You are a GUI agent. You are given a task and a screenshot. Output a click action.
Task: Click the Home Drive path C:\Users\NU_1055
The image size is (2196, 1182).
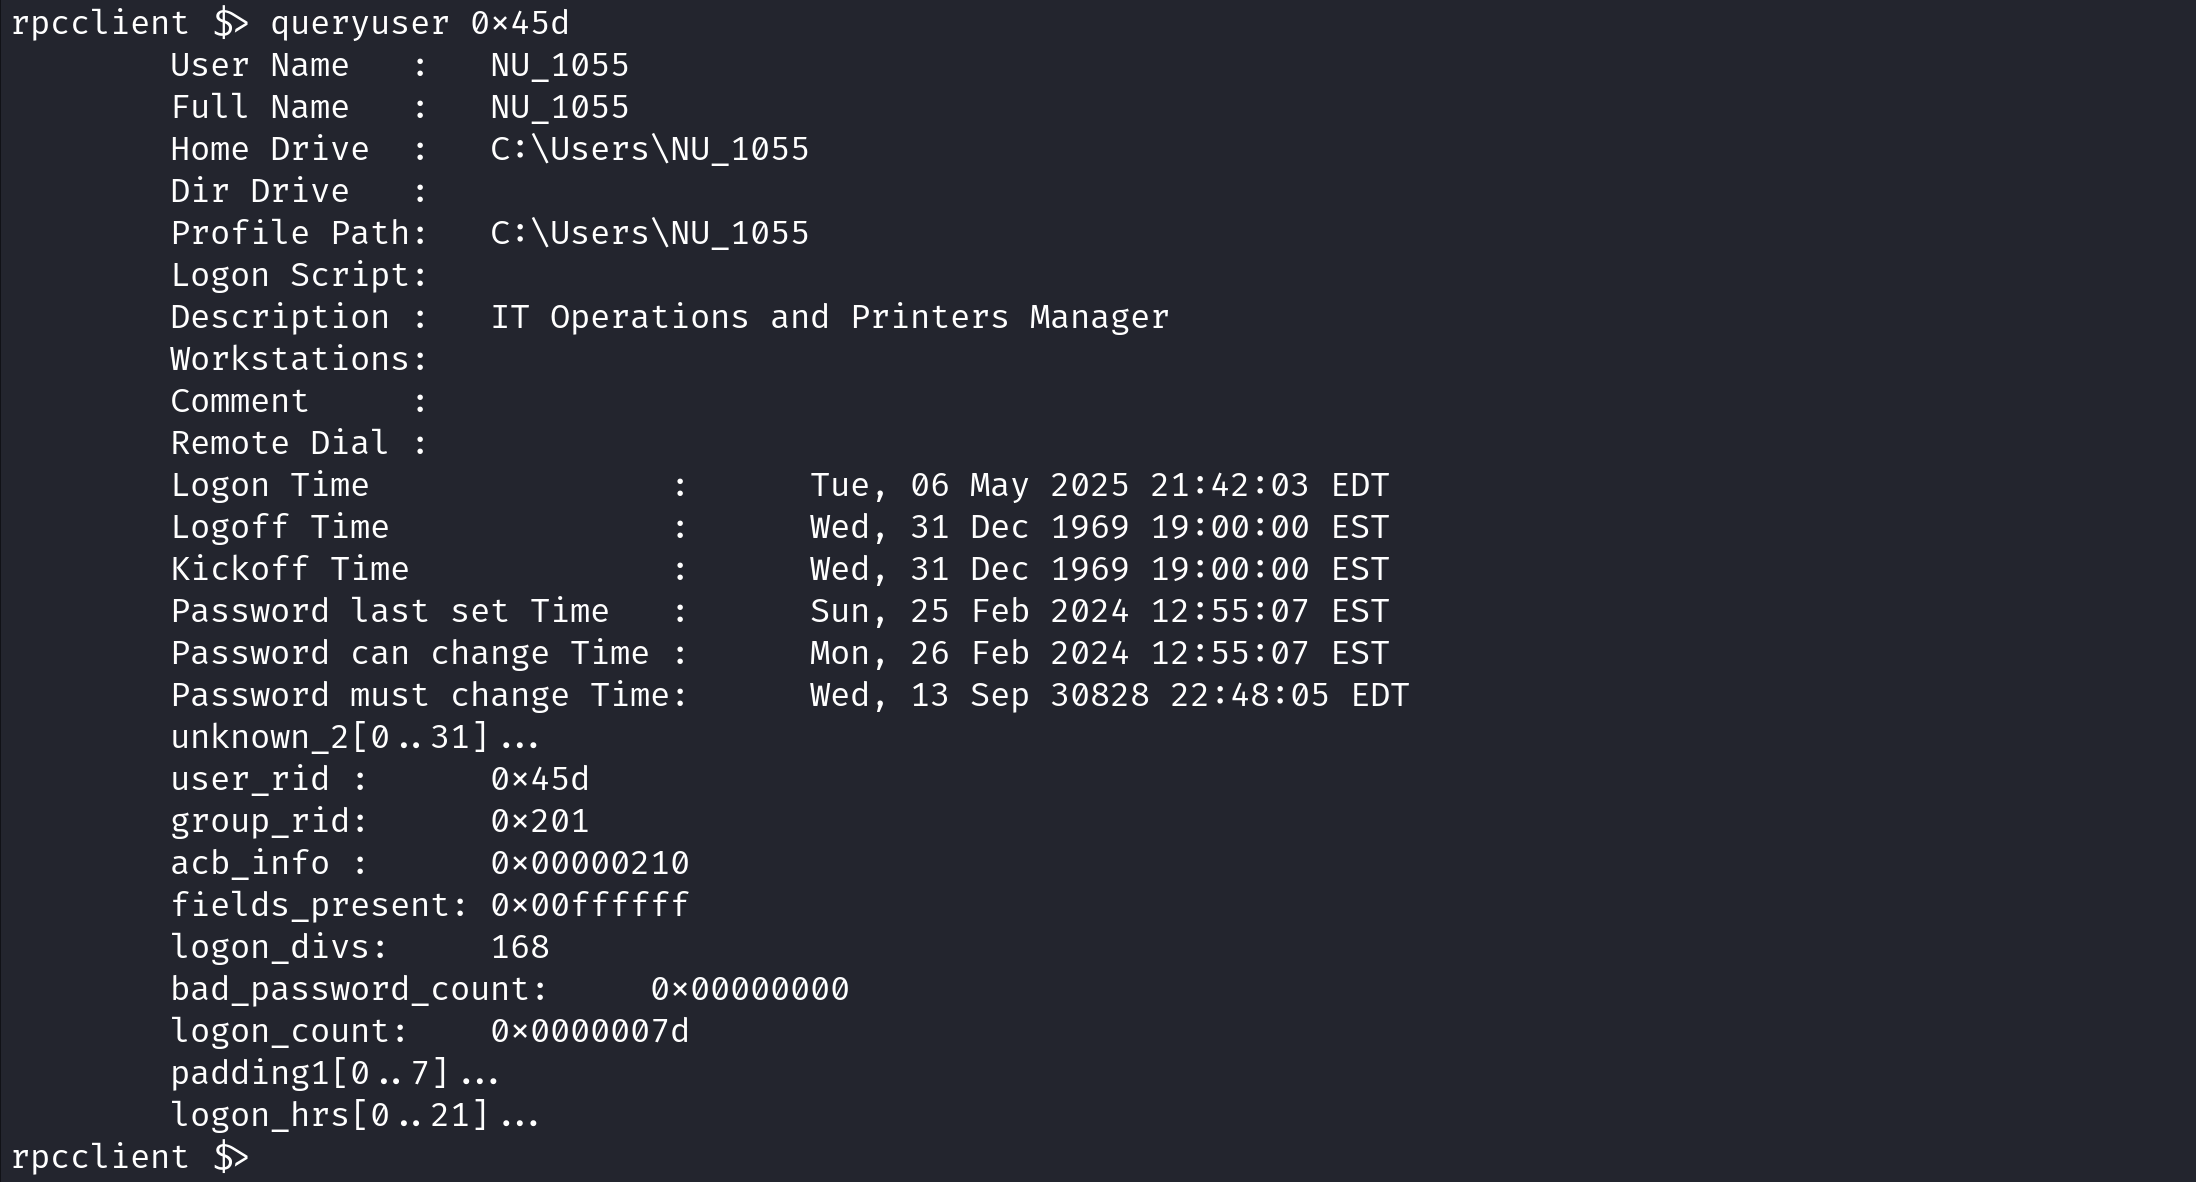click(650, 150)
